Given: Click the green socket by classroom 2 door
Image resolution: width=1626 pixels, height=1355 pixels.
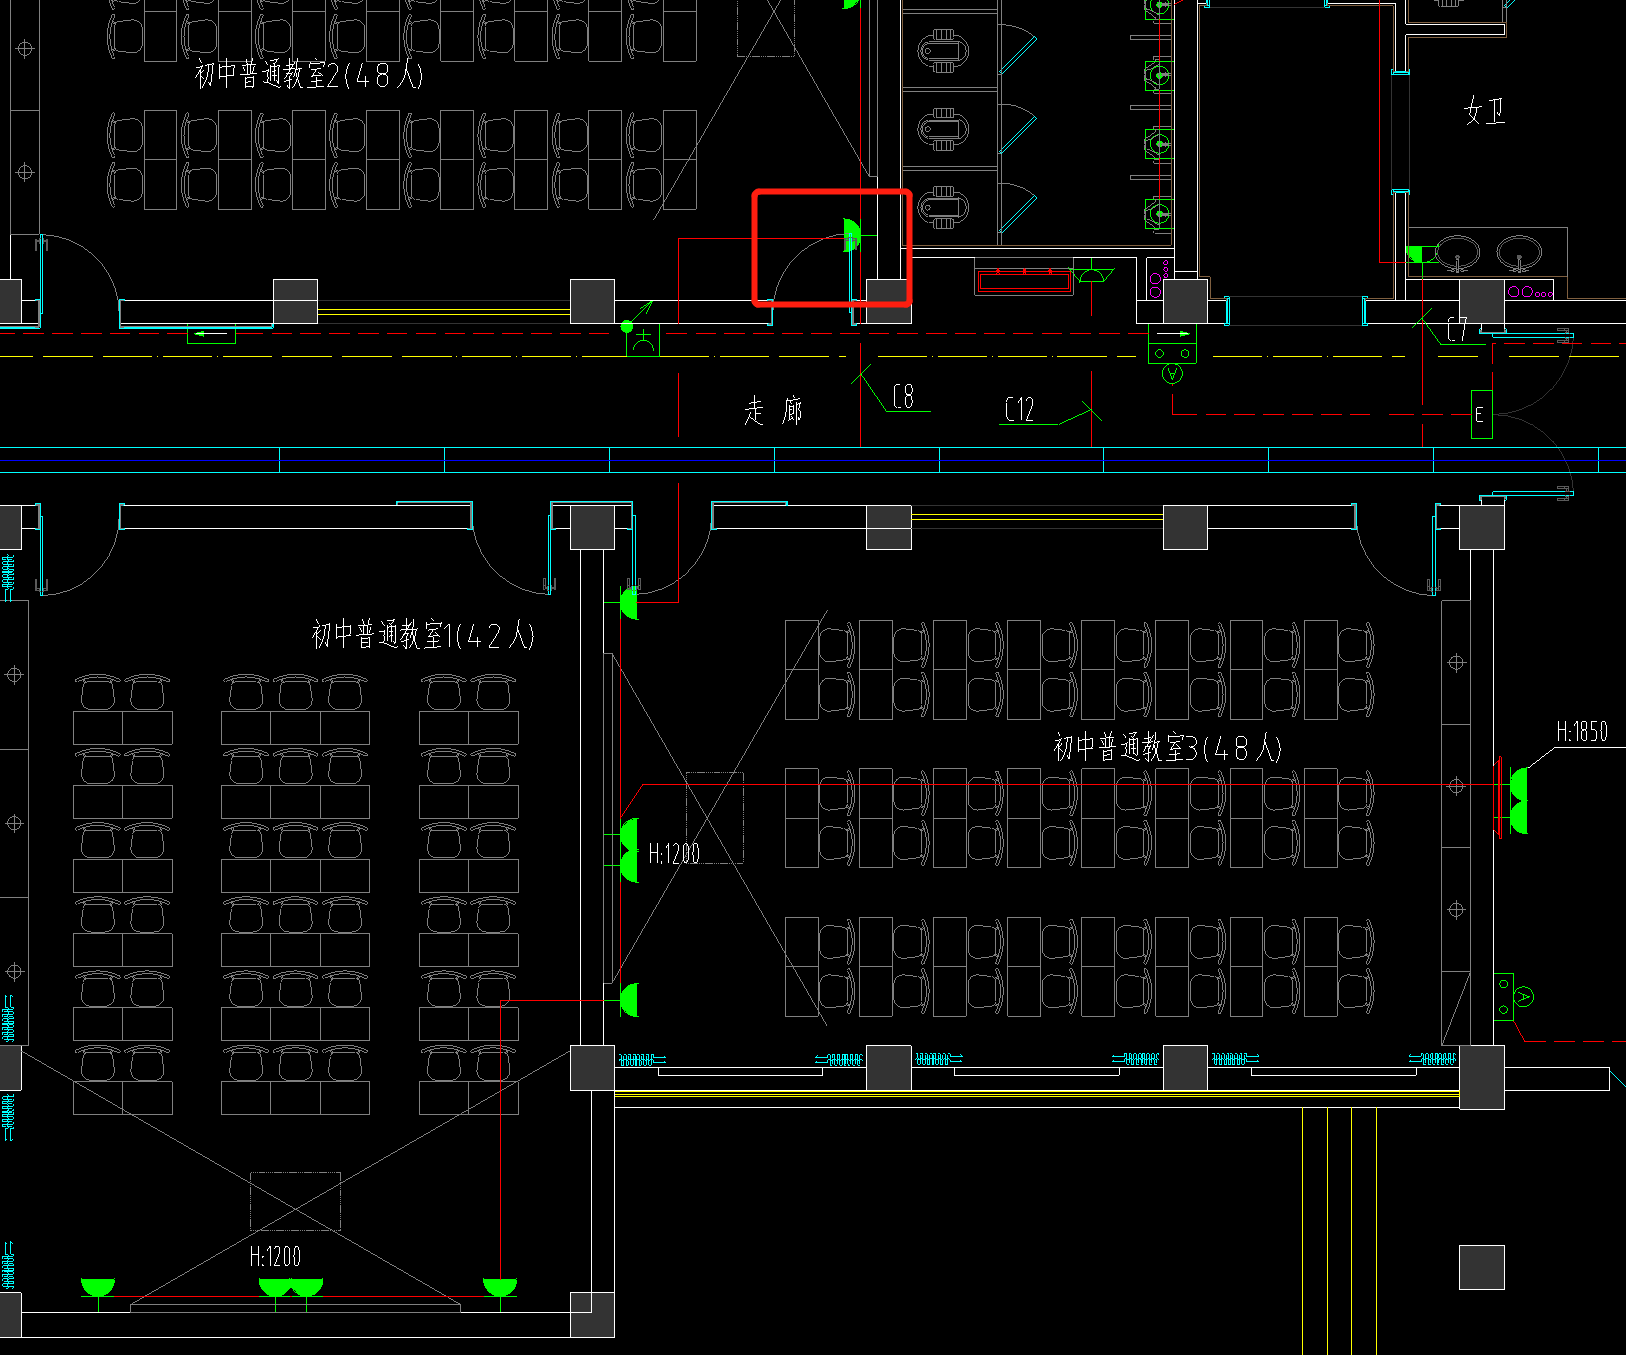Looking at the screenshot, I should click(851, 235).
